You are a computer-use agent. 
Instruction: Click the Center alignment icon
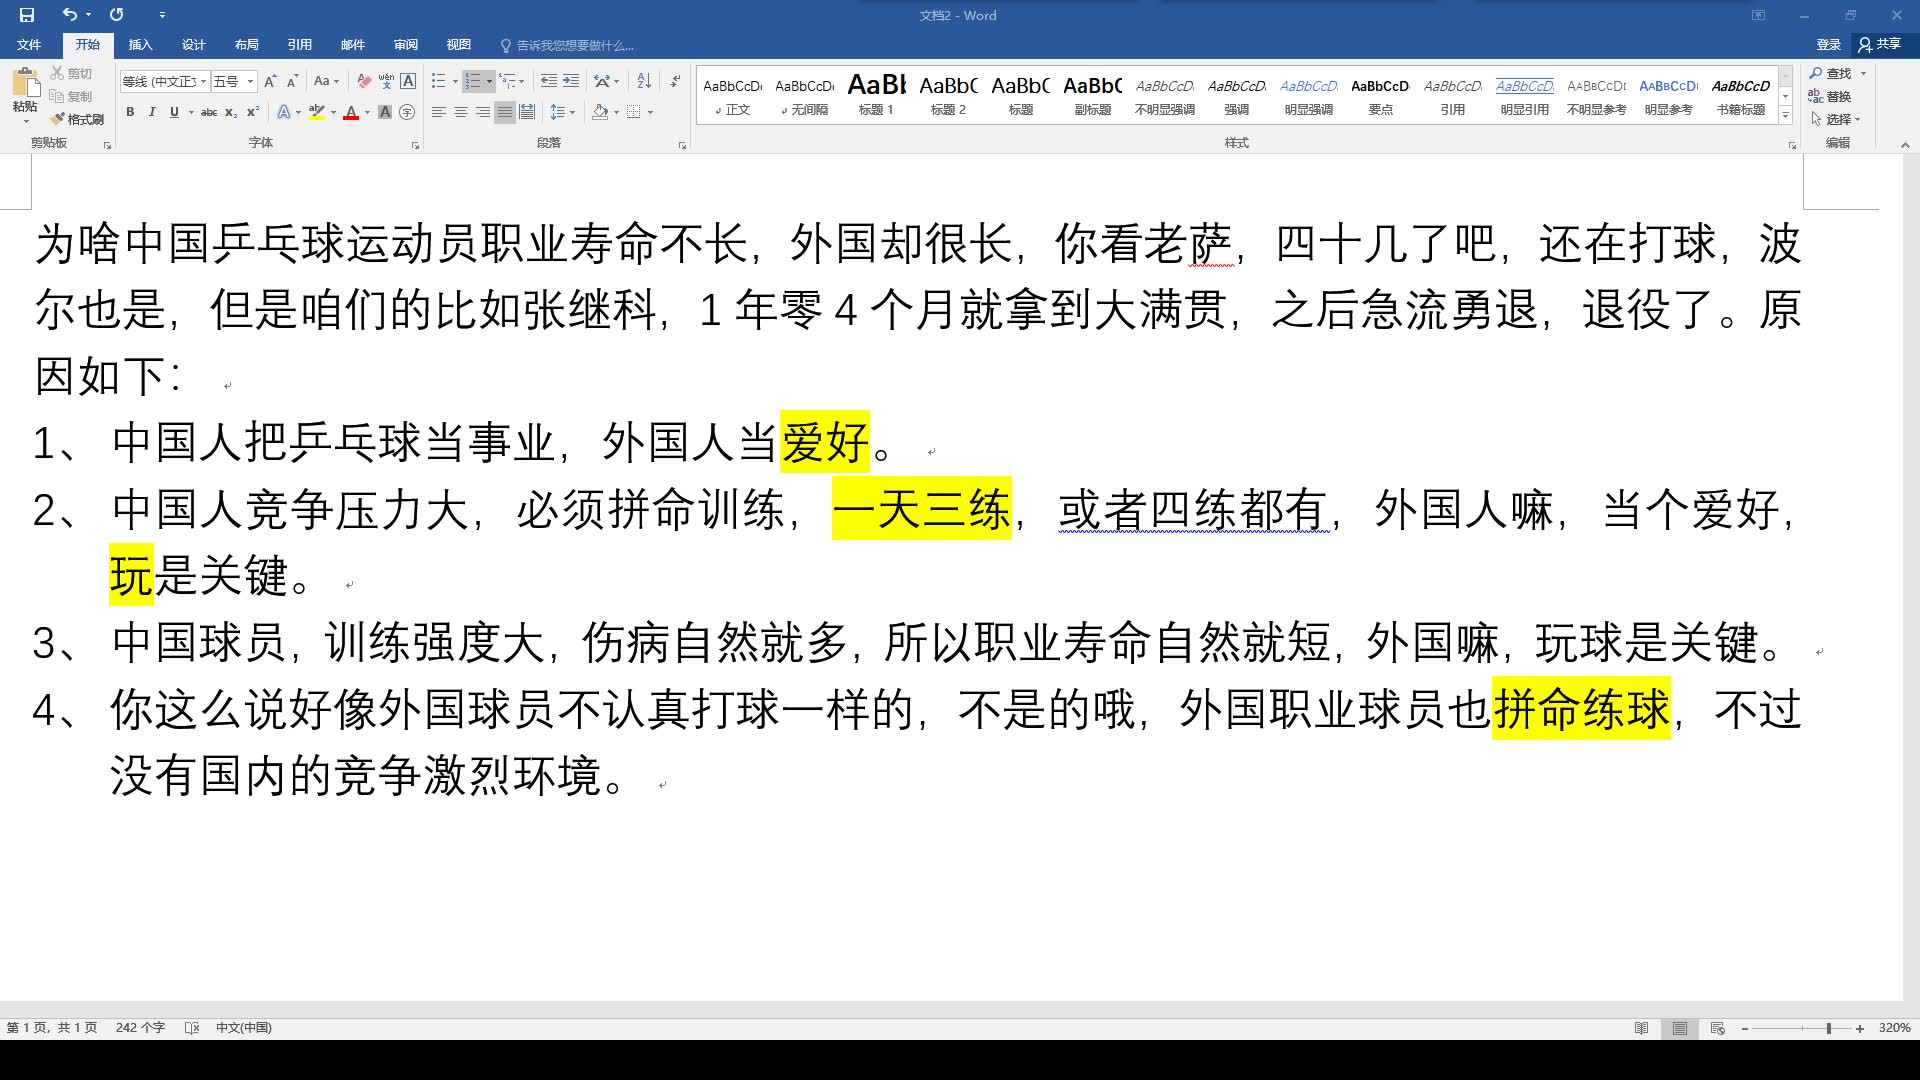coord(461,112)
